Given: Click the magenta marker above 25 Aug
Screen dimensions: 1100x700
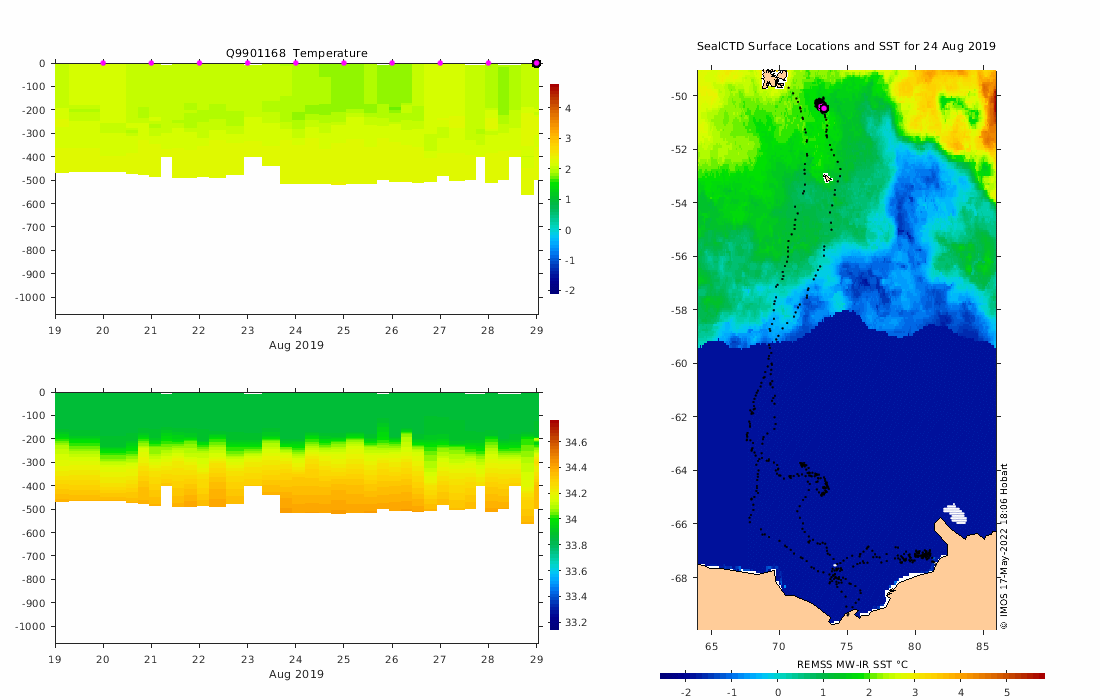Looking at the screenshot, I should (x=344, y=63).
